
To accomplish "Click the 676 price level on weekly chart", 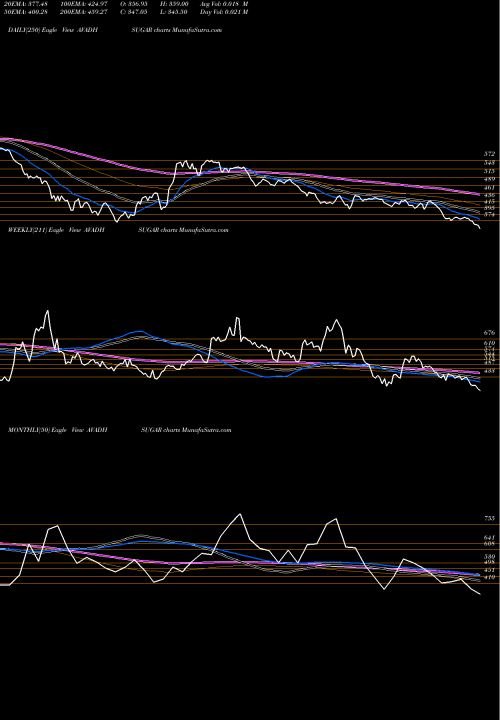I will [x=489, y=332].
